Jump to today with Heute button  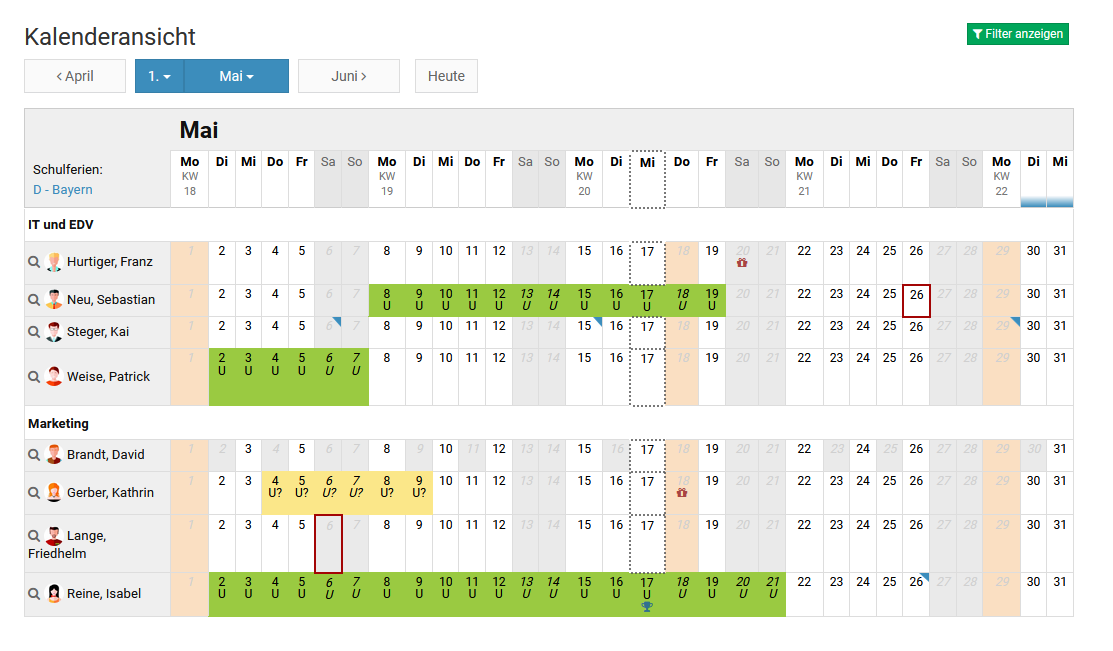click(x=446, y=76)
